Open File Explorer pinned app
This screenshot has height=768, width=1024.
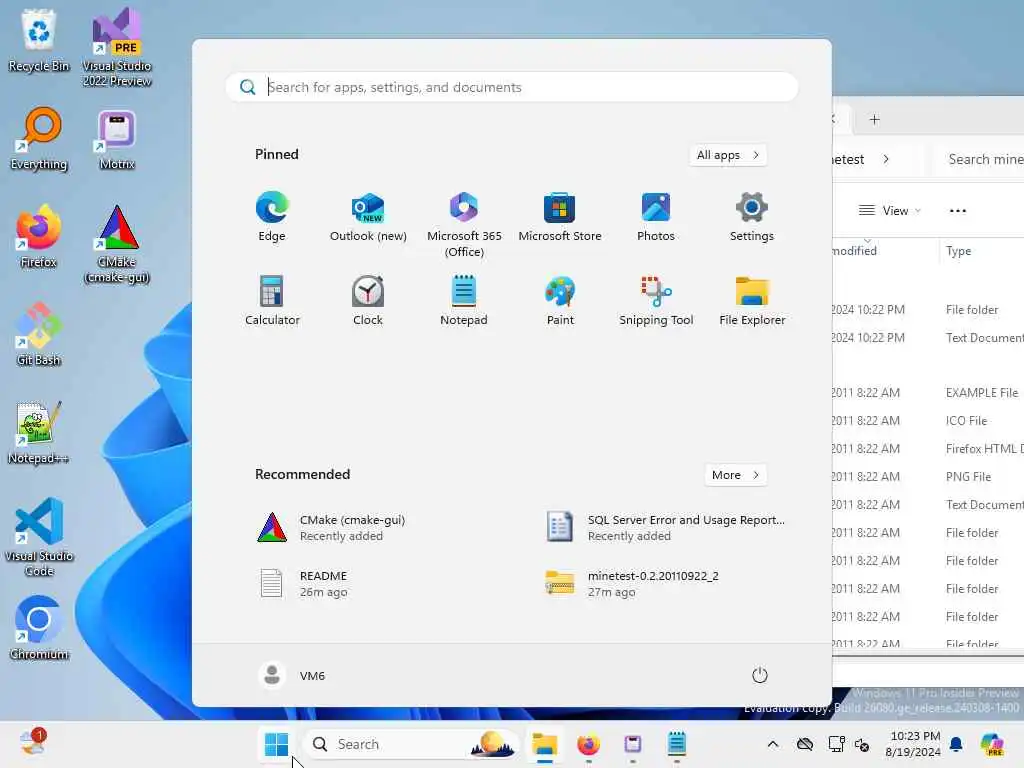pos(752,300)
